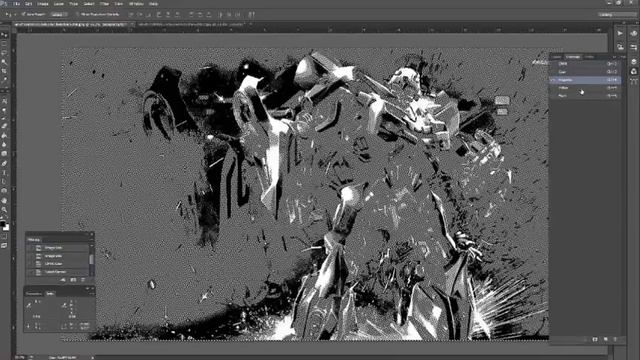Open status bar document info arrow

pyautogui.click(x=92, y=357)
